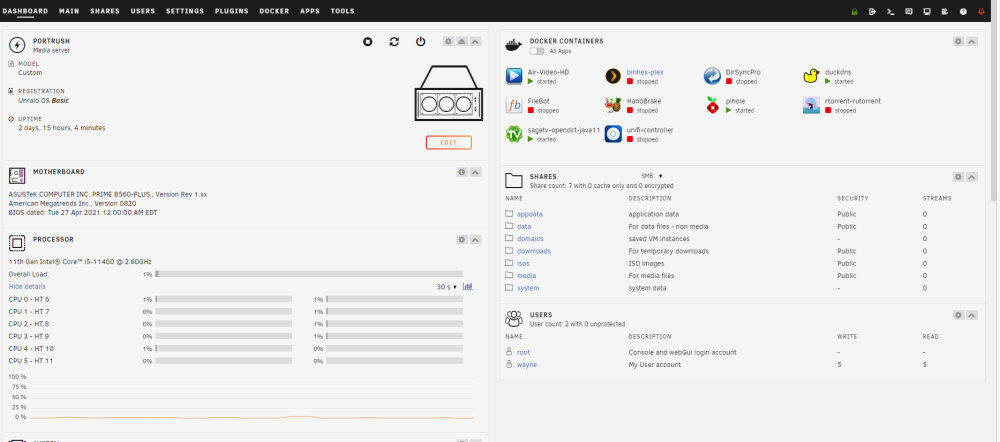Viewport: 1000px width, 442px height.
Task: Open the system info monitor icon
Action: (x=927, y=11)
